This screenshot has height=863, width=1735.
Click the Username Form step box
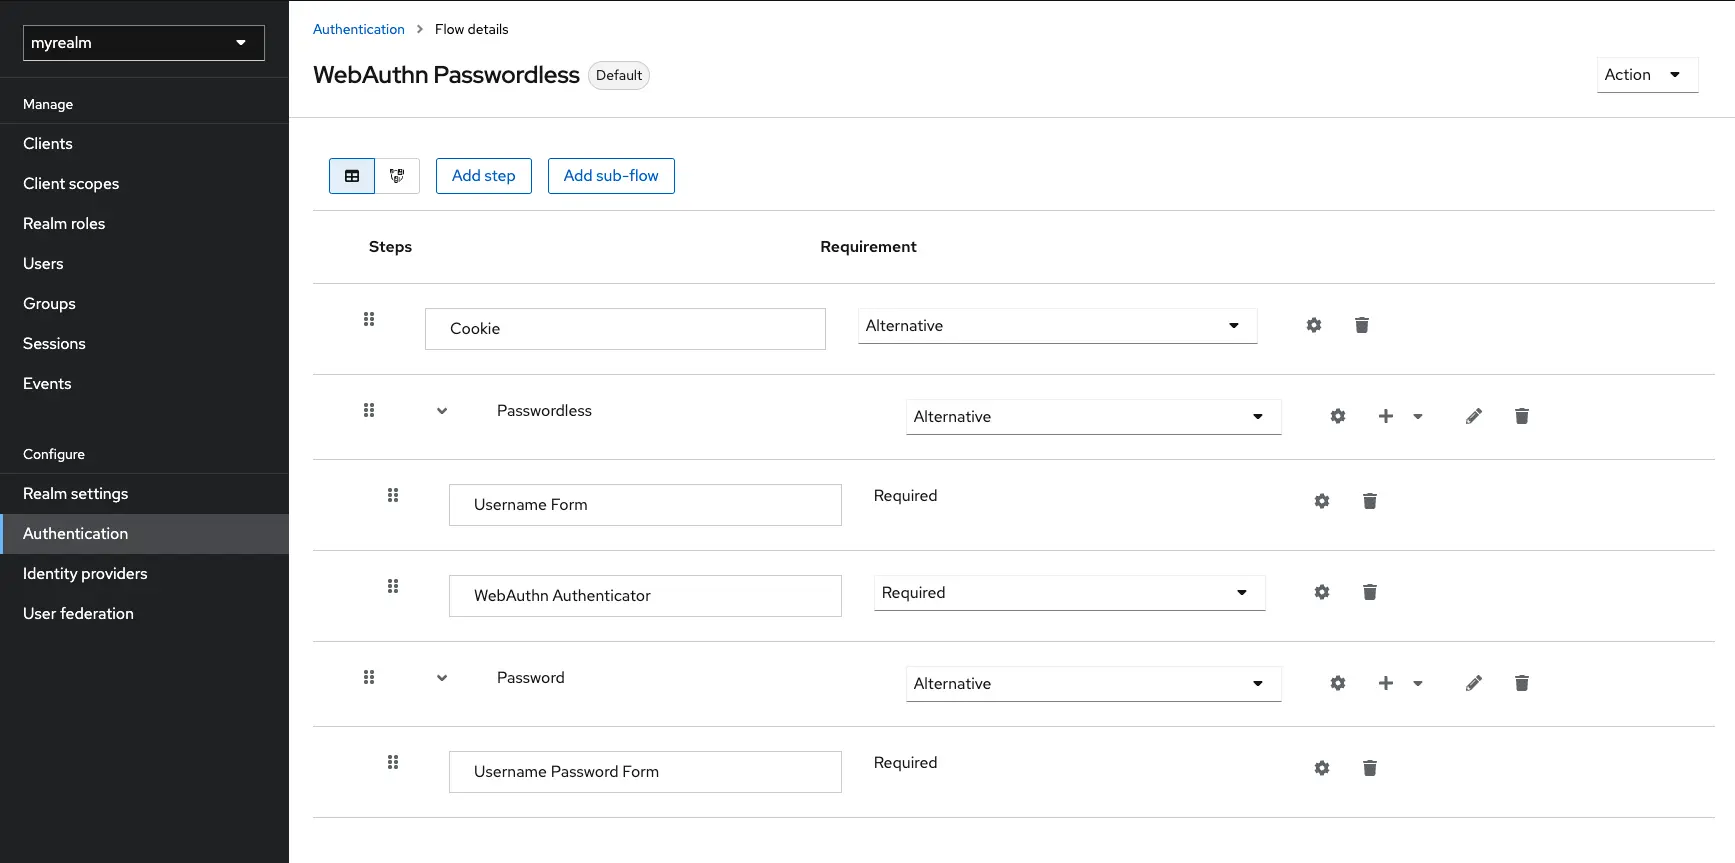[x=645, y=505]
